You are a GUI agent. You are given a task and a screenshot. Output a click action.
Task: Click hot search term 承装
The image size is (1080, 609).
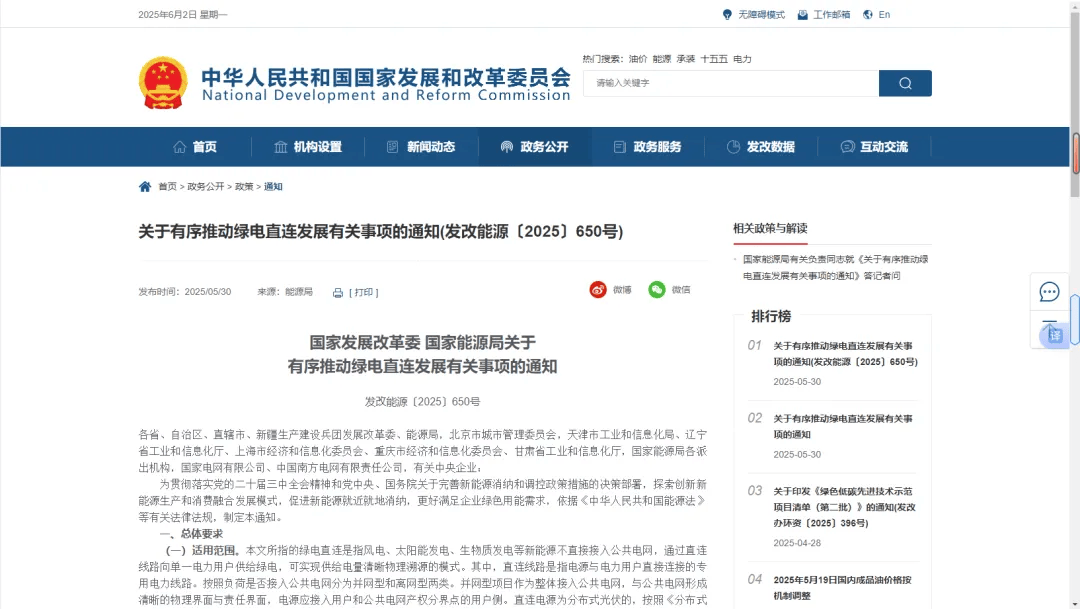point(686,59)
